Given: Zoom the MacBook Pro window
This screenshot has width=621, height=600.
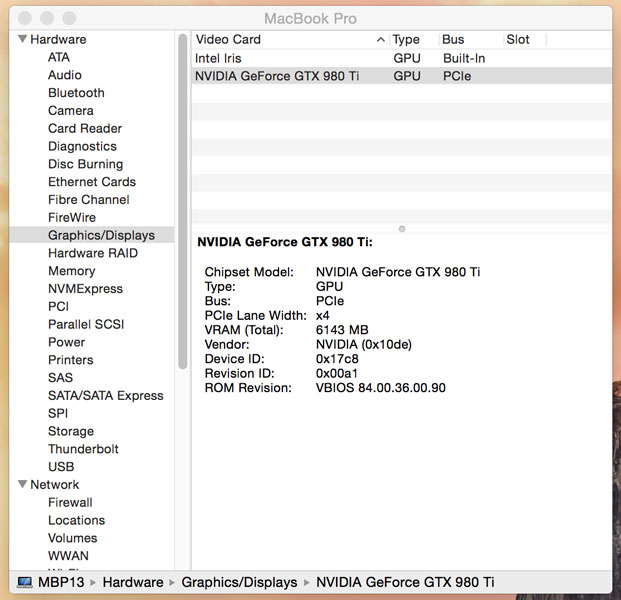Looking at the screenshot, I should 69,18.
